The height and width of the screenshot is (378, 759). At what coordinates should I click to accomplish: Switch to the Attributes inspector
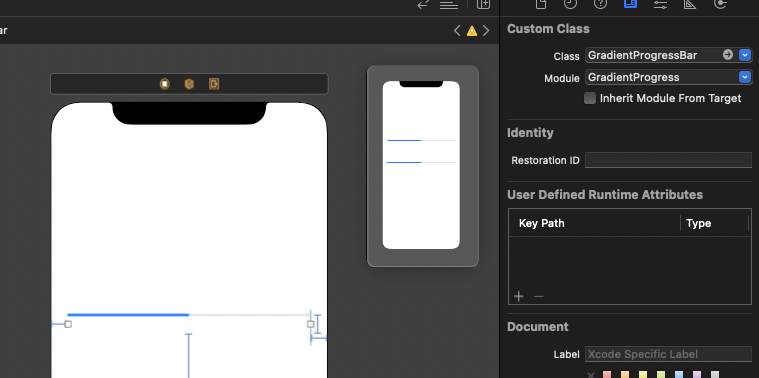pos(660,4)
